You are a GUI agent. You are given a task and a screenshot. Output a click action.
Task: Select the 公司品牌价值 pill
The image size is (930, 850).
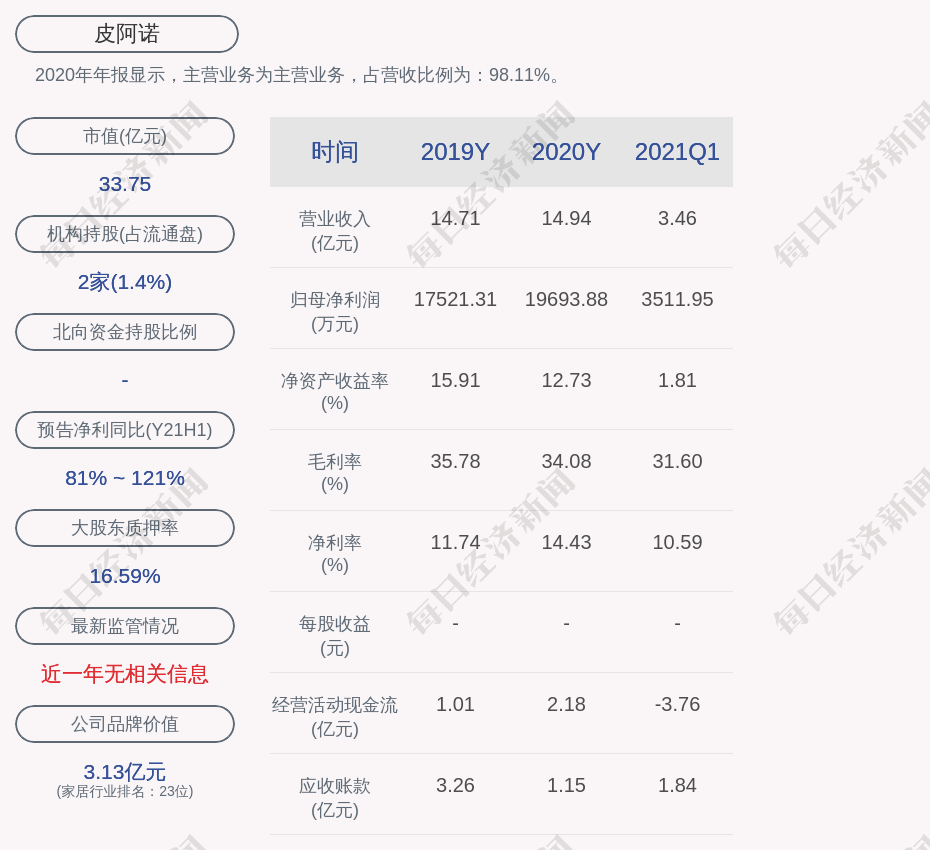click(x=125, y=724)
